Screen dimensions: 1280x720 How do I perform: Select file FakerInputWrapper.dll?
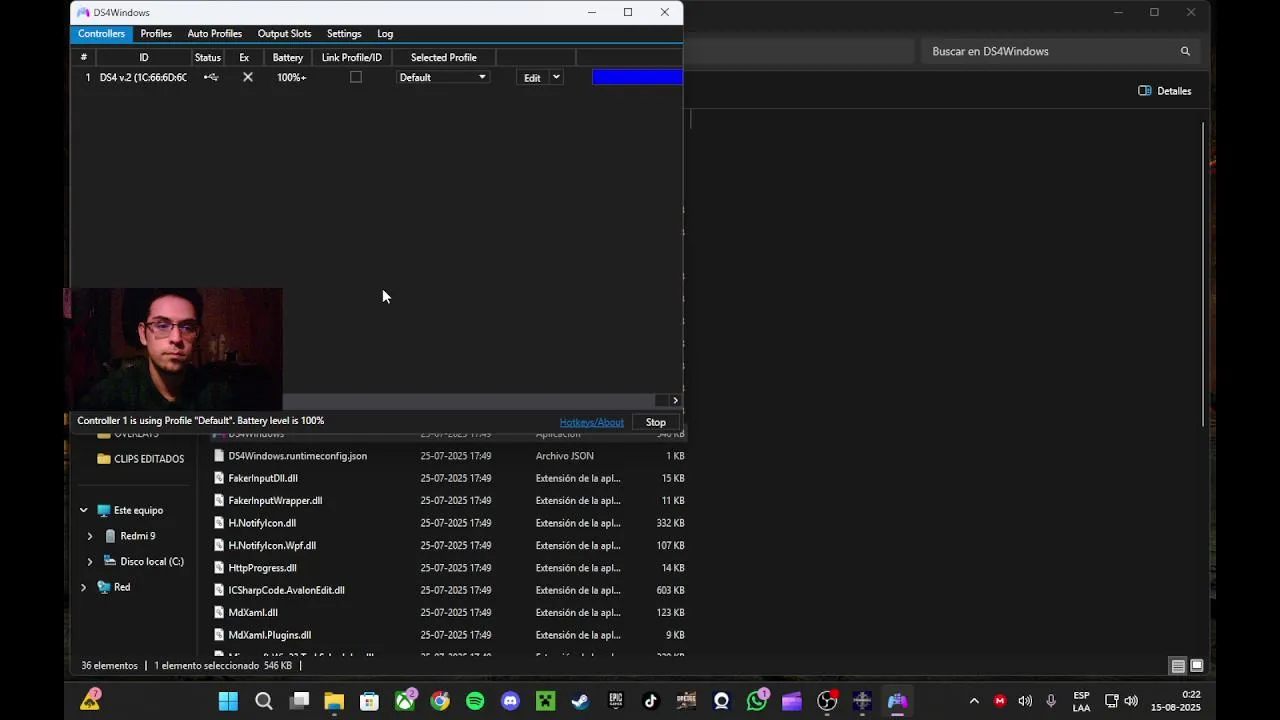tap(275, 500)
